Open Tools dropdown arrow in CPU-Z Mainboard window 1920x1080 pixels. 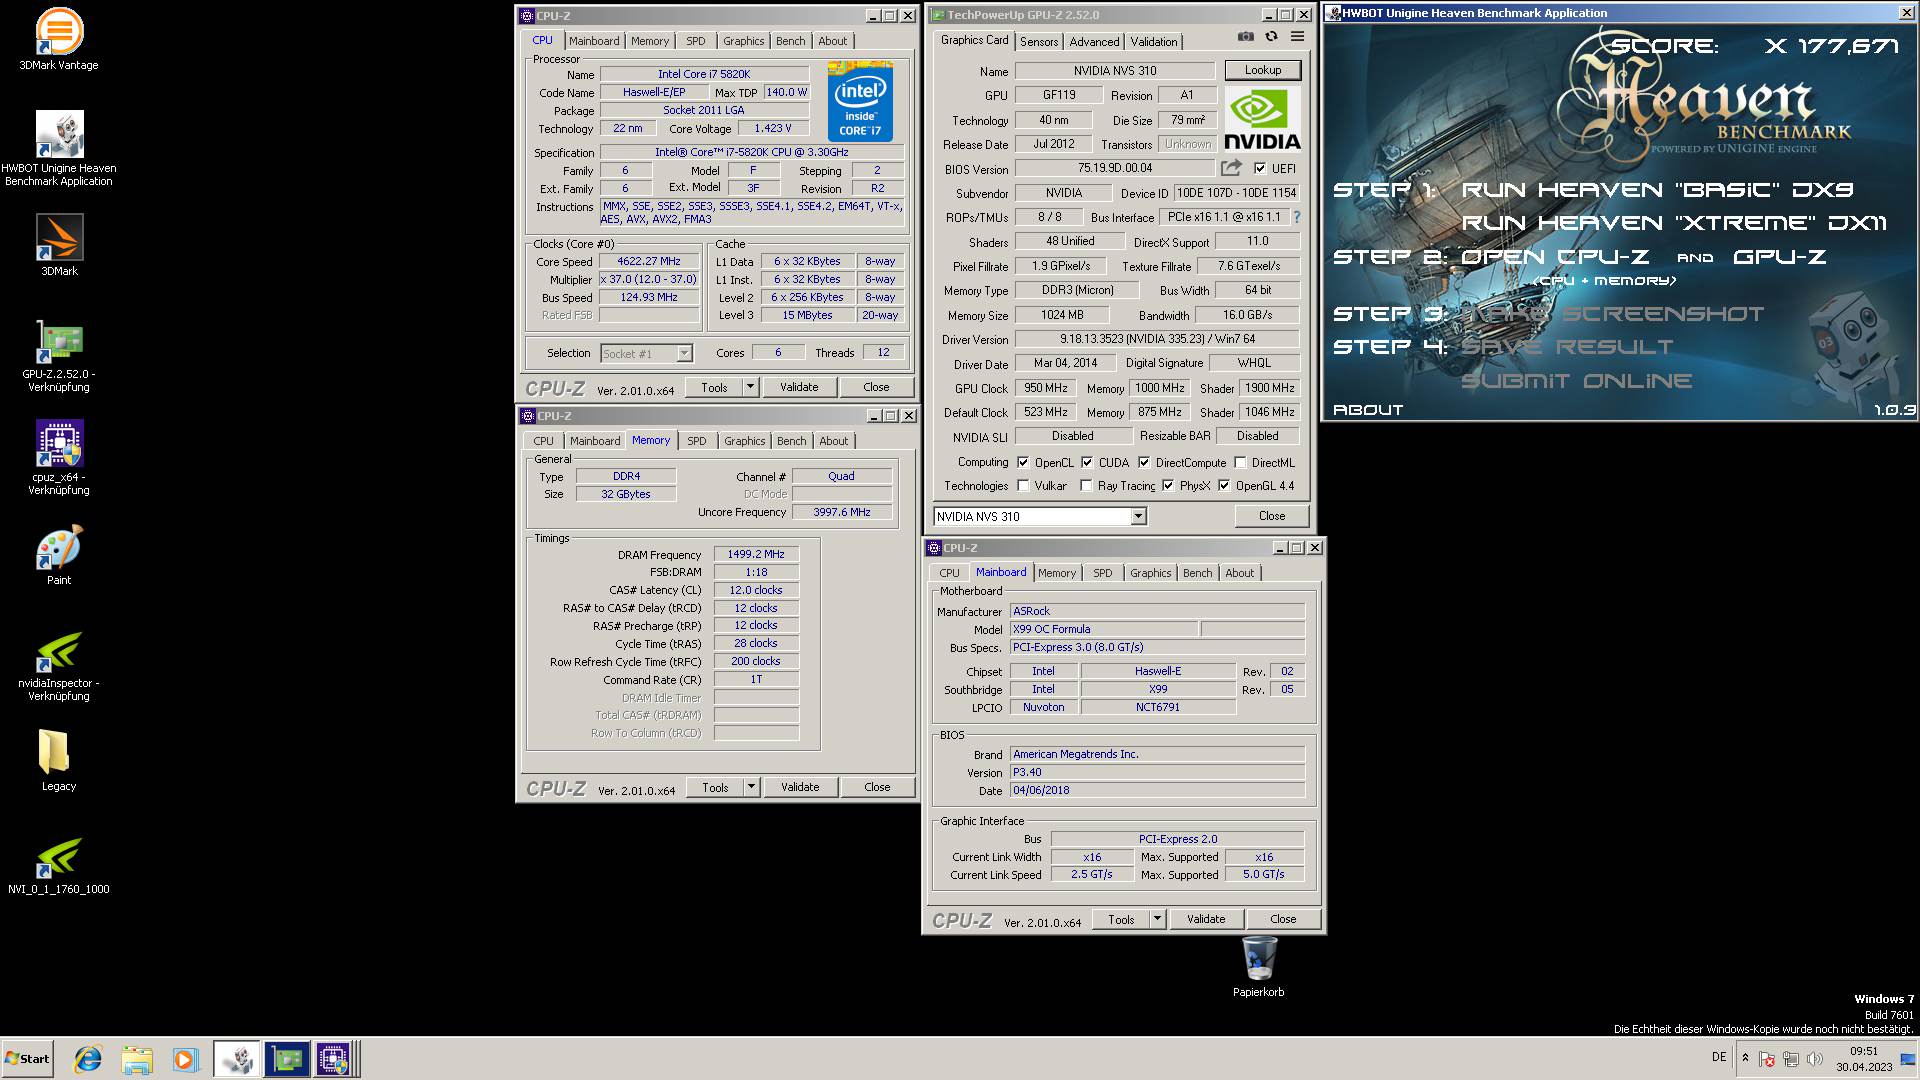click(x=1157, y=919)
